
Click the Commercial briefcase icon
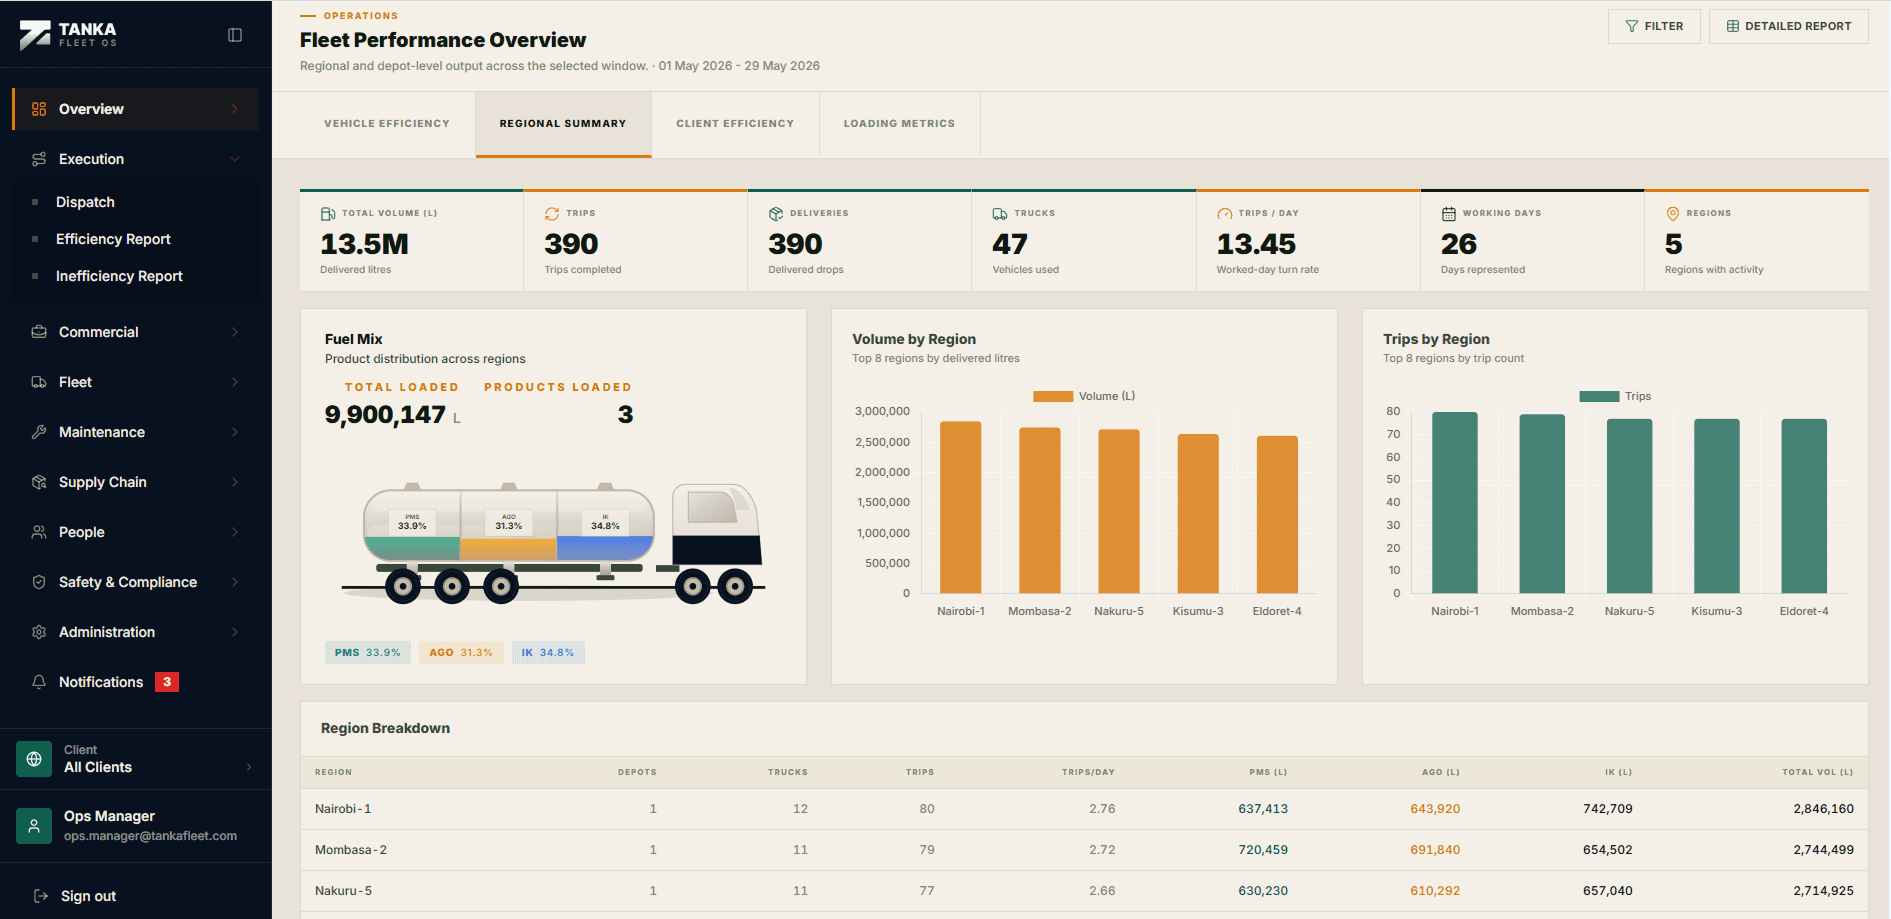[39, 332]
